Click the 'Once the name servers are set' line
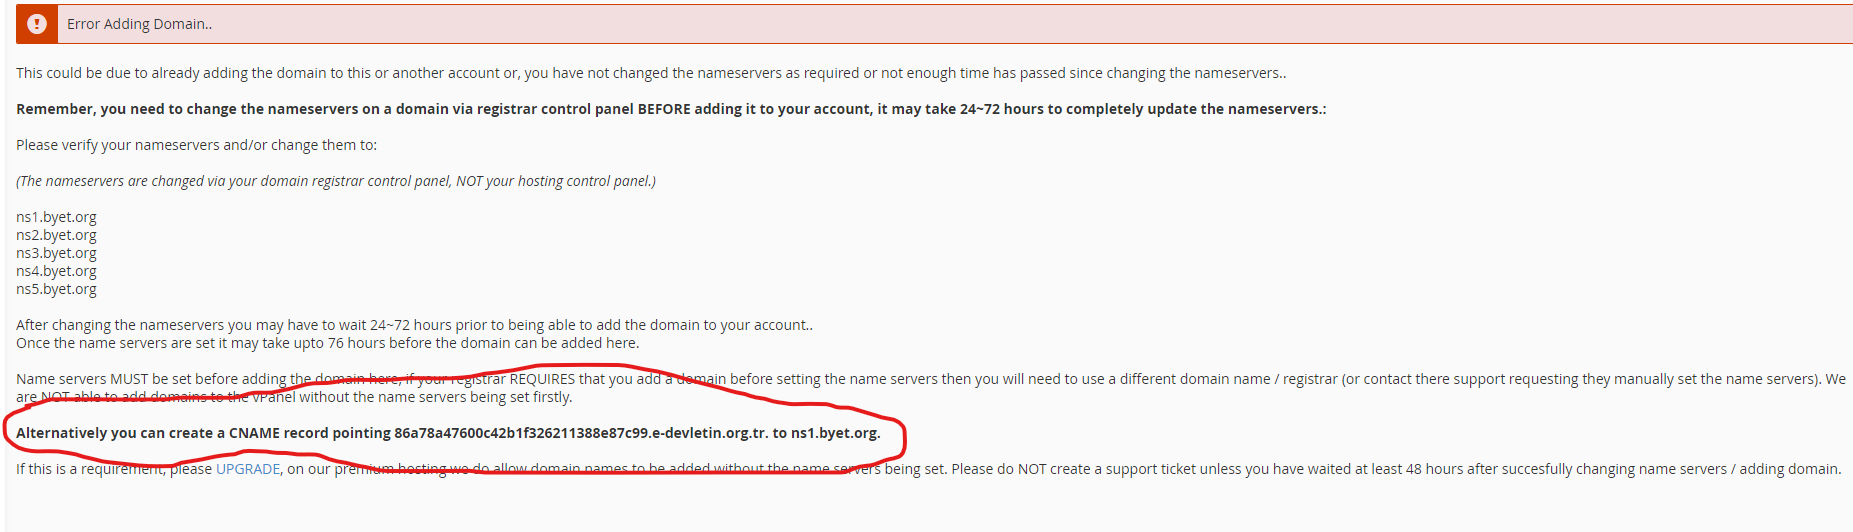 pyautogui.click(x=328, y=343)
